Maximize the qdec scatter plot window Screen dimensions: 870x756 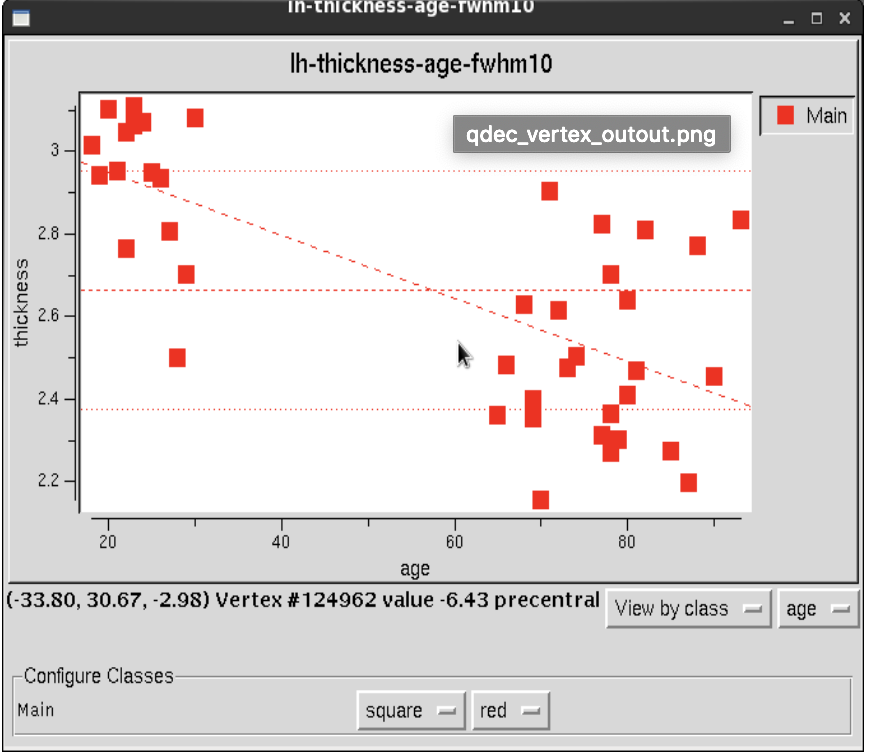(819, 18)
